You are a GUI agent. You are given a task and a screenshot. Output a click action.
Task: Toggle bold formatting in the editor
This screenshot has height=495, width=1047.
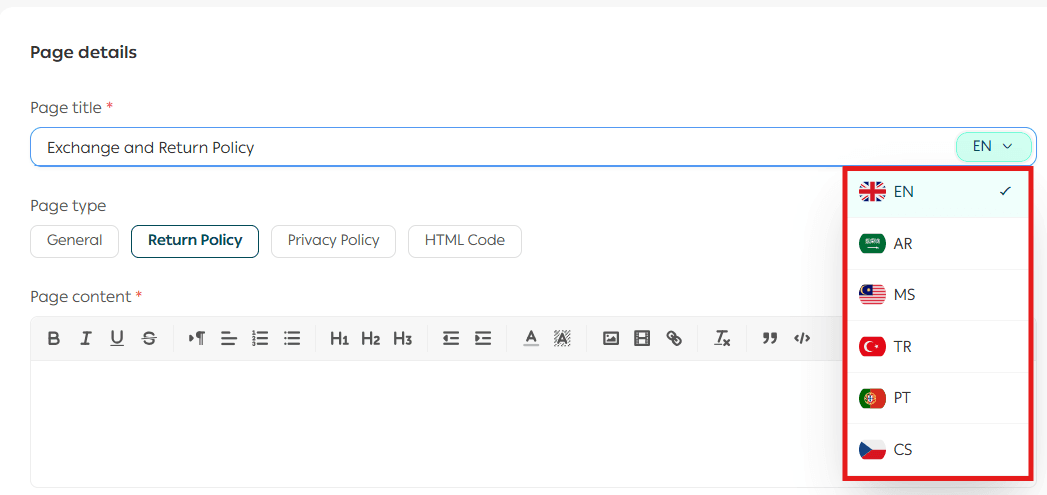(x=54, y=339)
